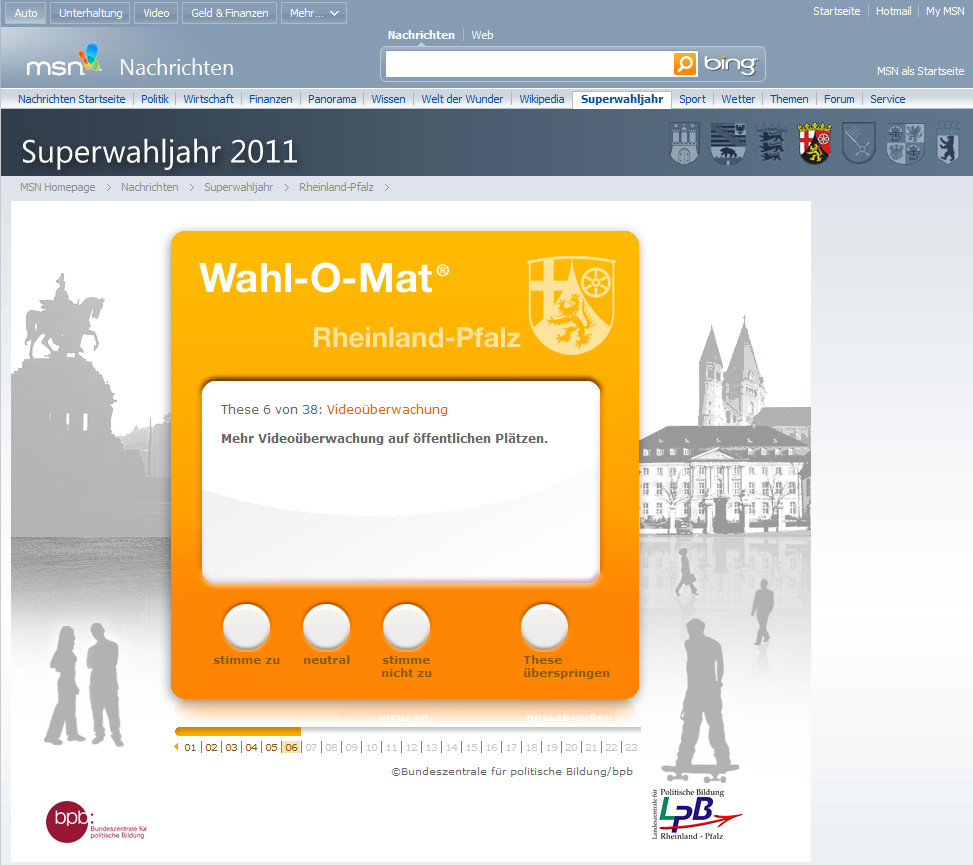Open the Hotmail link
Screen dimensions: 973x865
(894, 11)
